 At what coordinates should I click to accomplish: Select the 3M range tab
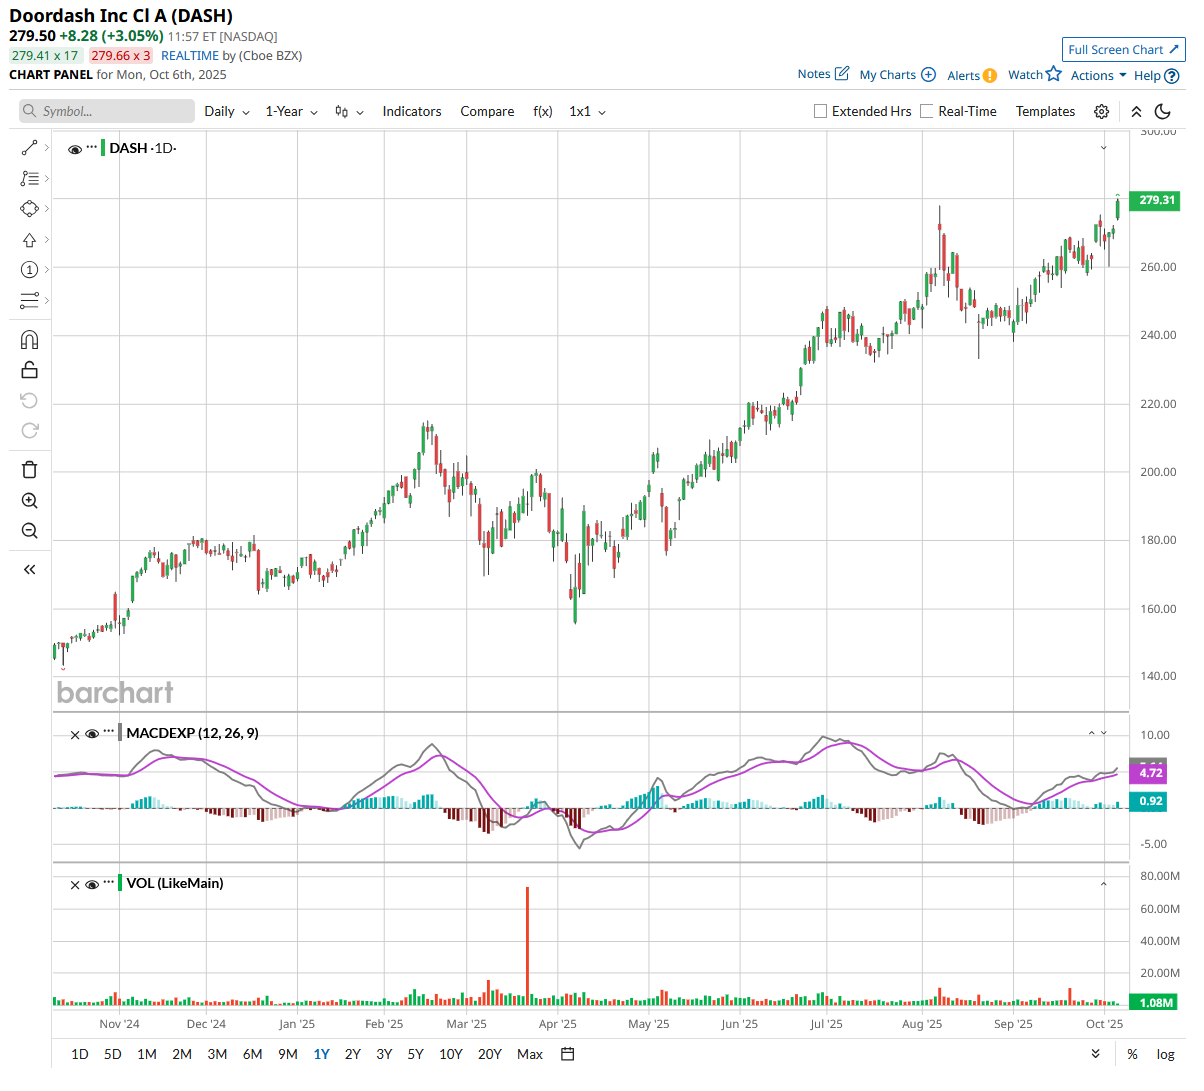click(x=217, y=1054)
